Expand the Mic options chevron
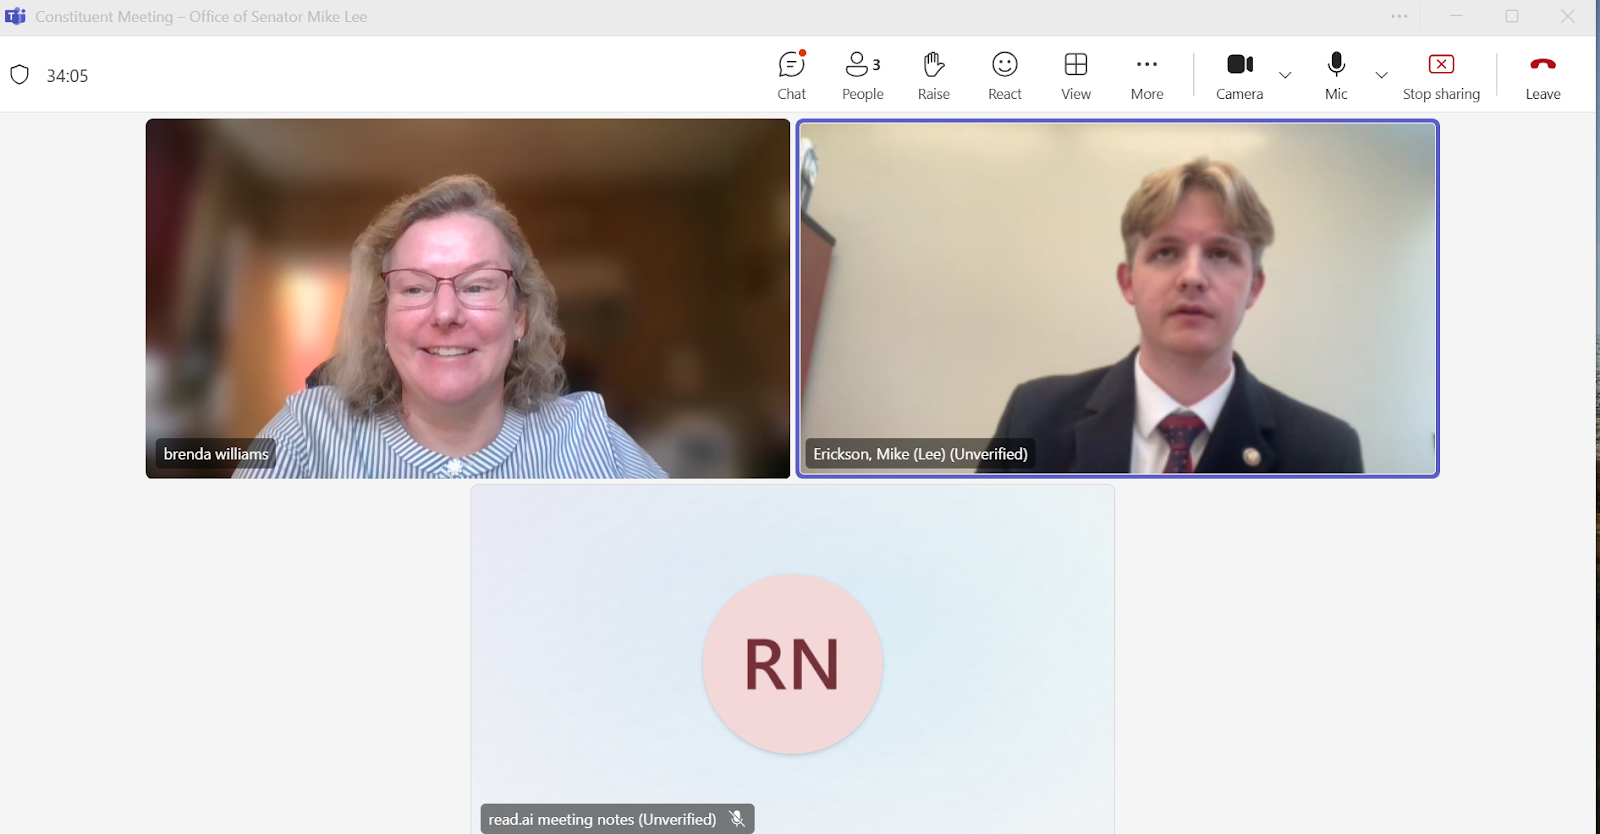Screen dimensions: 1600x834 point(1381,75)
